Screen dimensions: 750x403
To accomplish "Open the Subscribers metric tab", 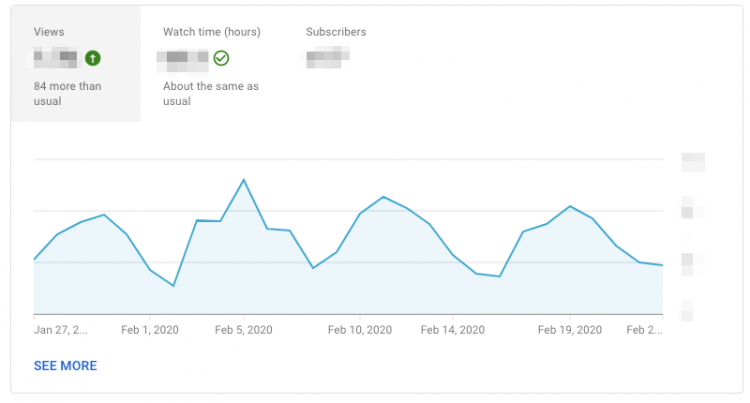I will [x=336, y=32].
